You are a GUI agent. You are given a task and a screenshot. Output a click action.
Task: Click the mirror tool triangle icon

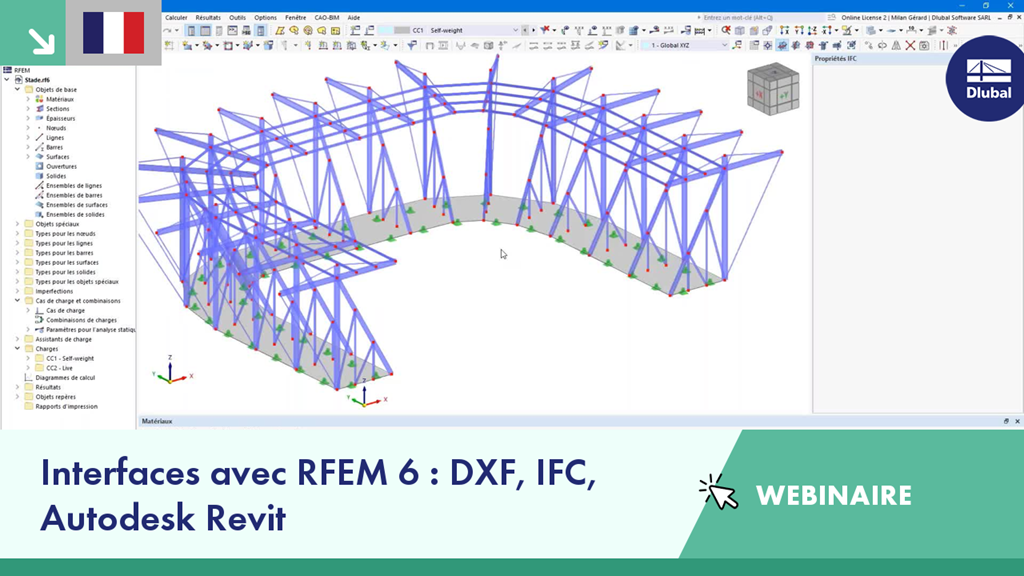pyautogui.click(x=896, y=46)
